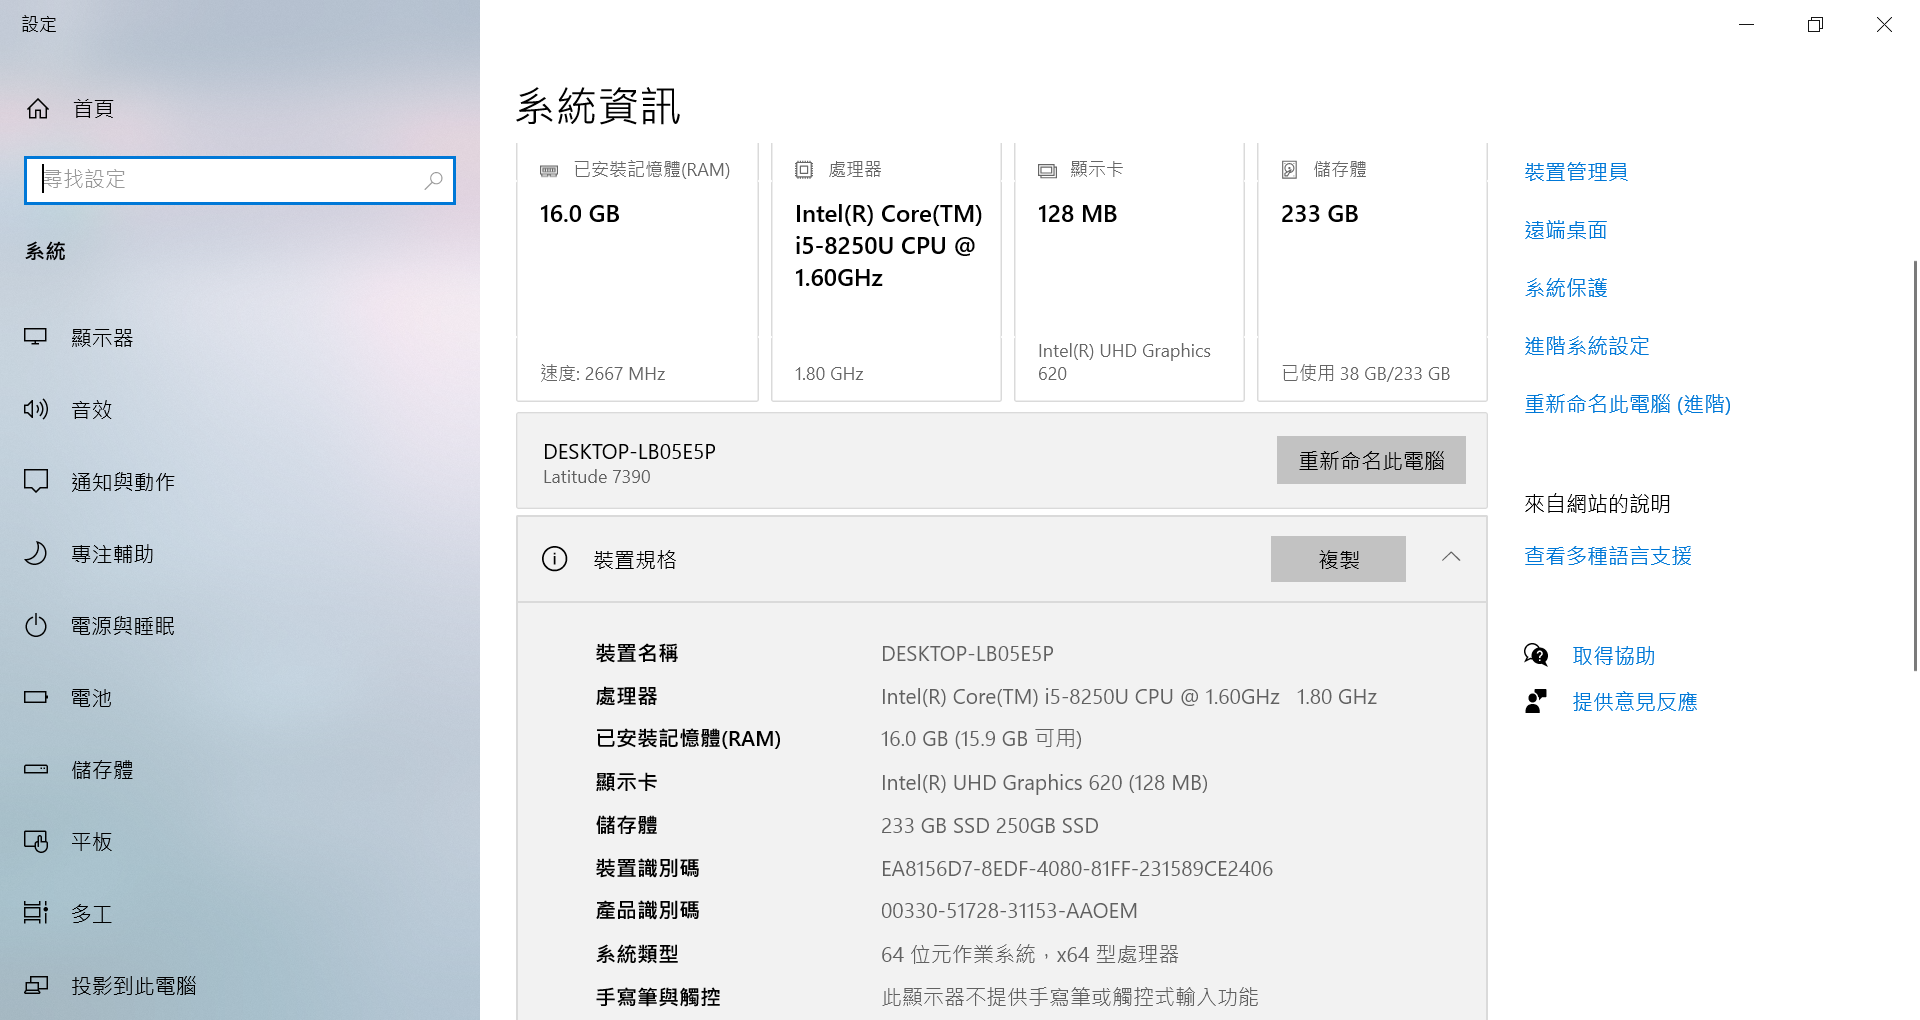The image size is (1920, 1020).
Task: Click the multitasking icon beside 多工
Action: 36,913
